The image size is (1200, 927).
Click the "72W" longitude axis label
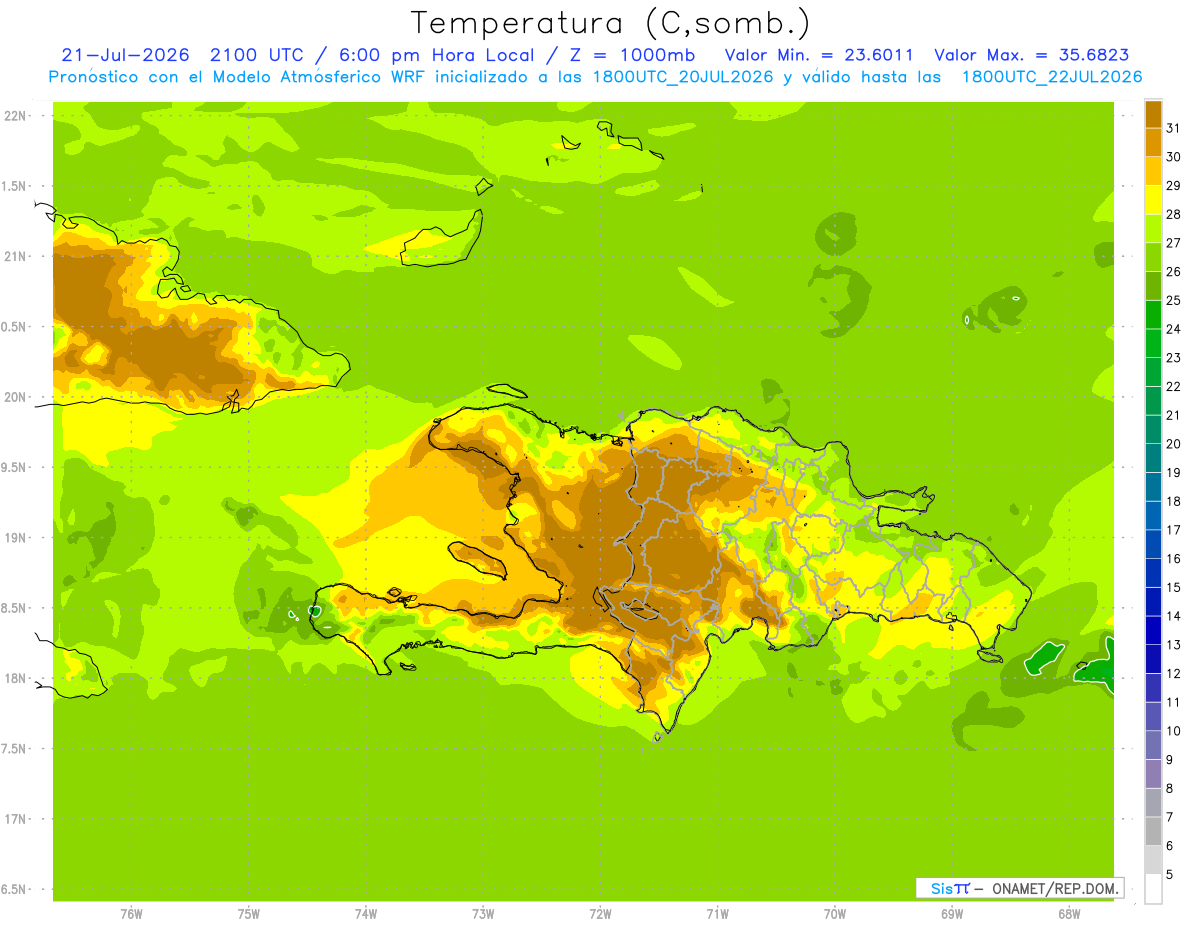point(600,914)
